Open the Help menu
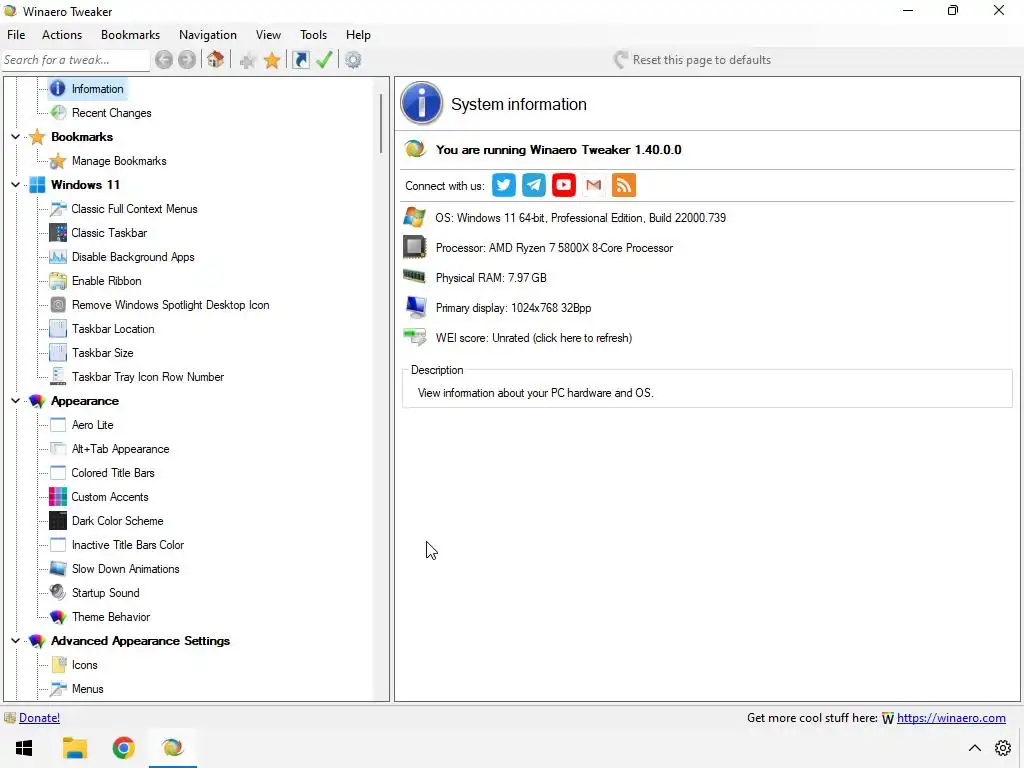This screenshot has width=1024, height=768. tap(358, 35)
